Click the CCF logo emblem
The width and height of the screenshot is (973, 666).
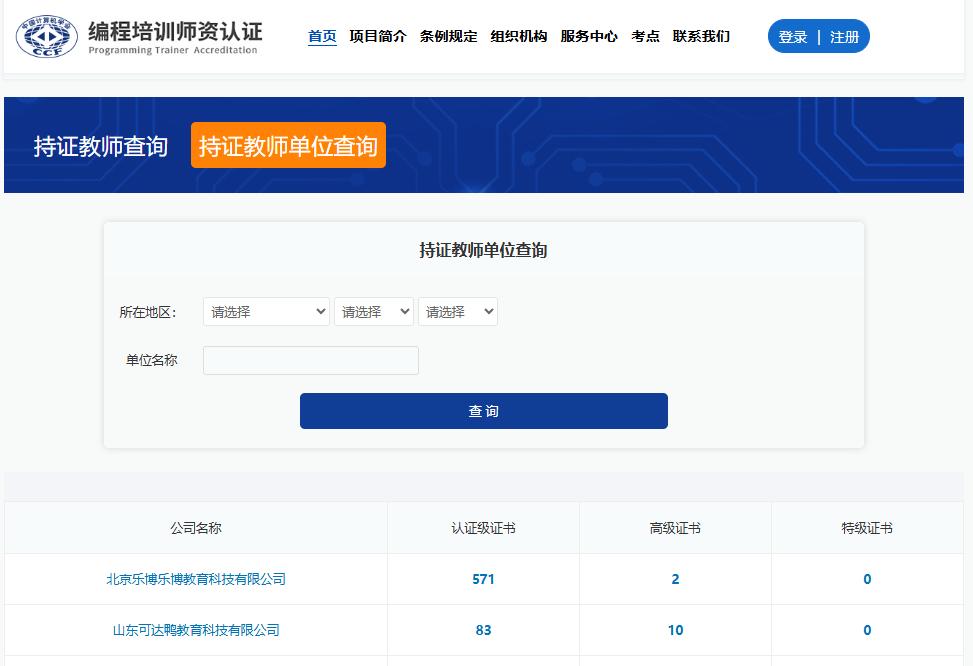(47, 37)
